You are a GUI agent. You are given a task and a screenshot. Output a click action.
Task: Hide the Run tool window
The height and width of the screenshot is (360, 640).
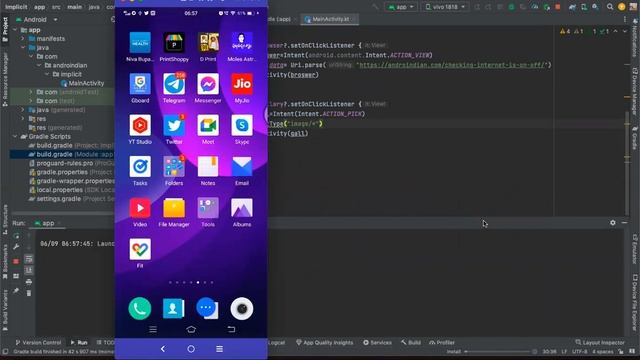click(624, 223)
